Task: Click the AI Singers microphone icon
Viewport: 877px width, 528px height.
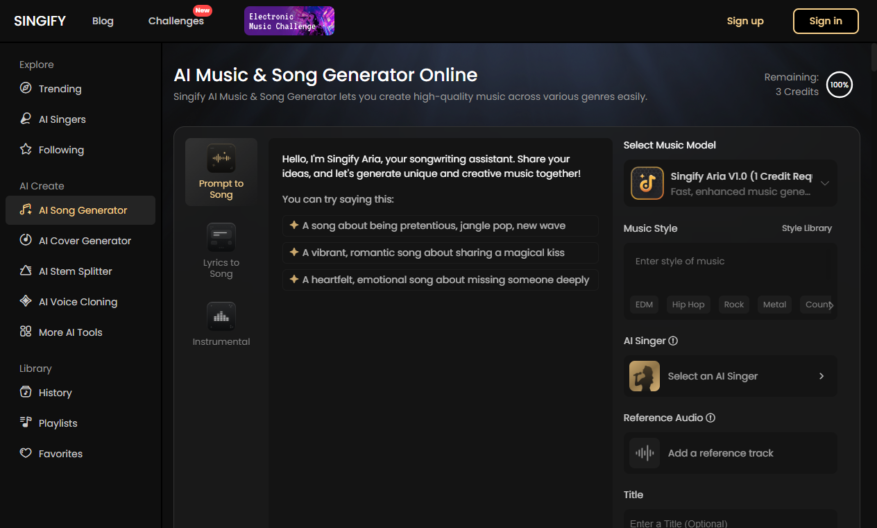Action: (x=26, y=119)
